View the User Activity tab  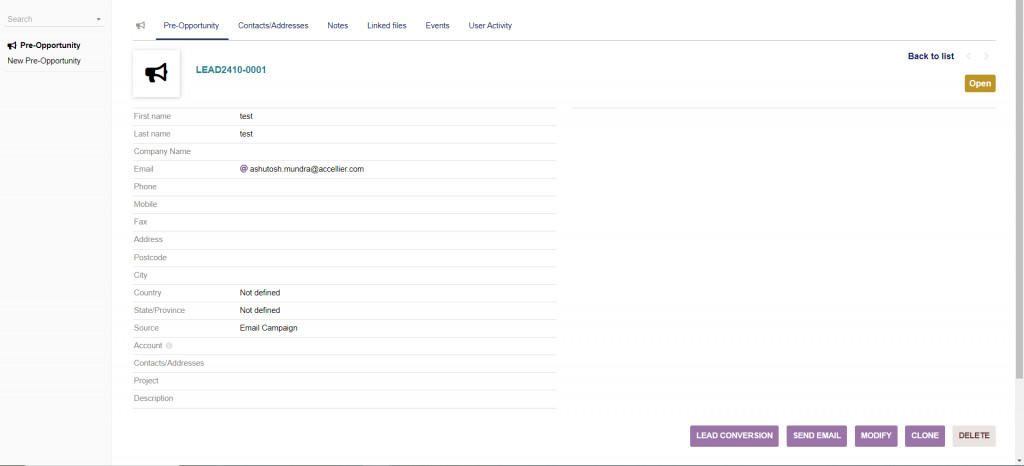click(x=490, y=25)
